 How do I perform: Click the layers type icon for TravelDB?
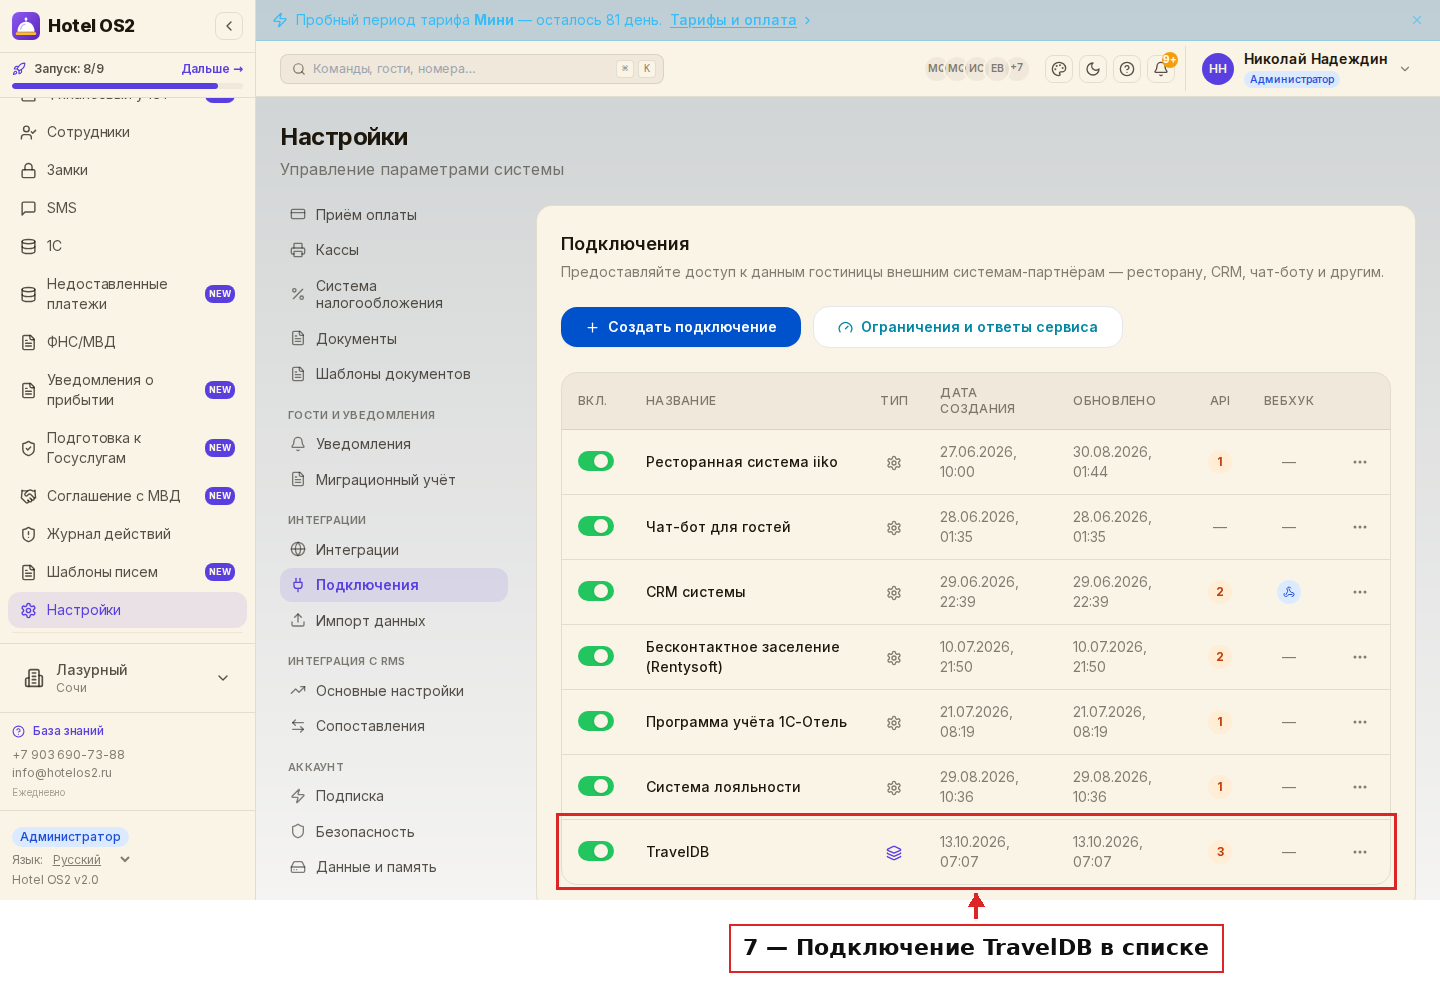(894, 853)
